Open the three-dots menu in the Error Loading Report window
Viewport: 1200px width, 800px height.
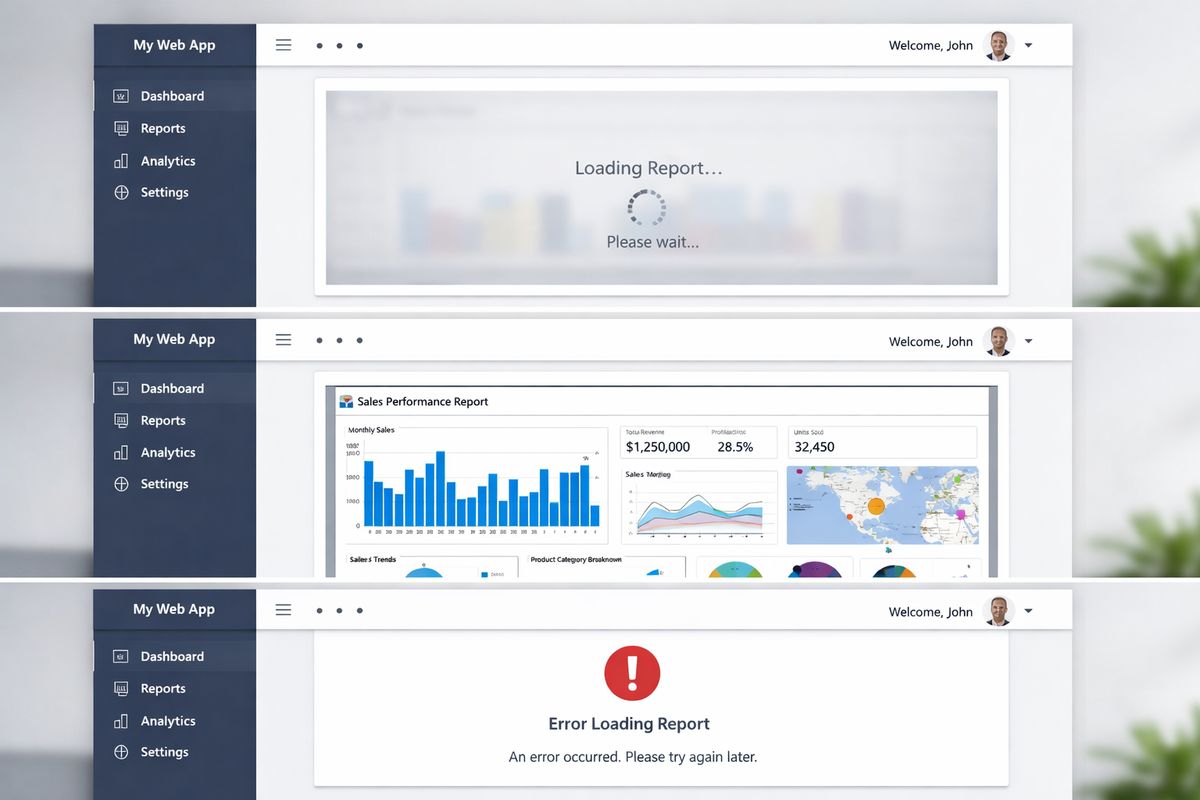pos(339,609)
